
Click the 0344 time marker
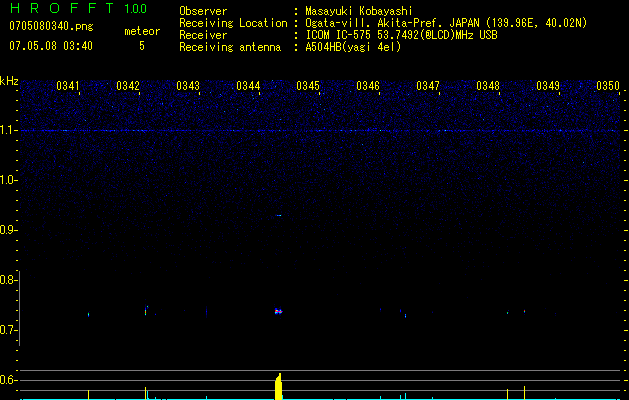tap(248, 85)
